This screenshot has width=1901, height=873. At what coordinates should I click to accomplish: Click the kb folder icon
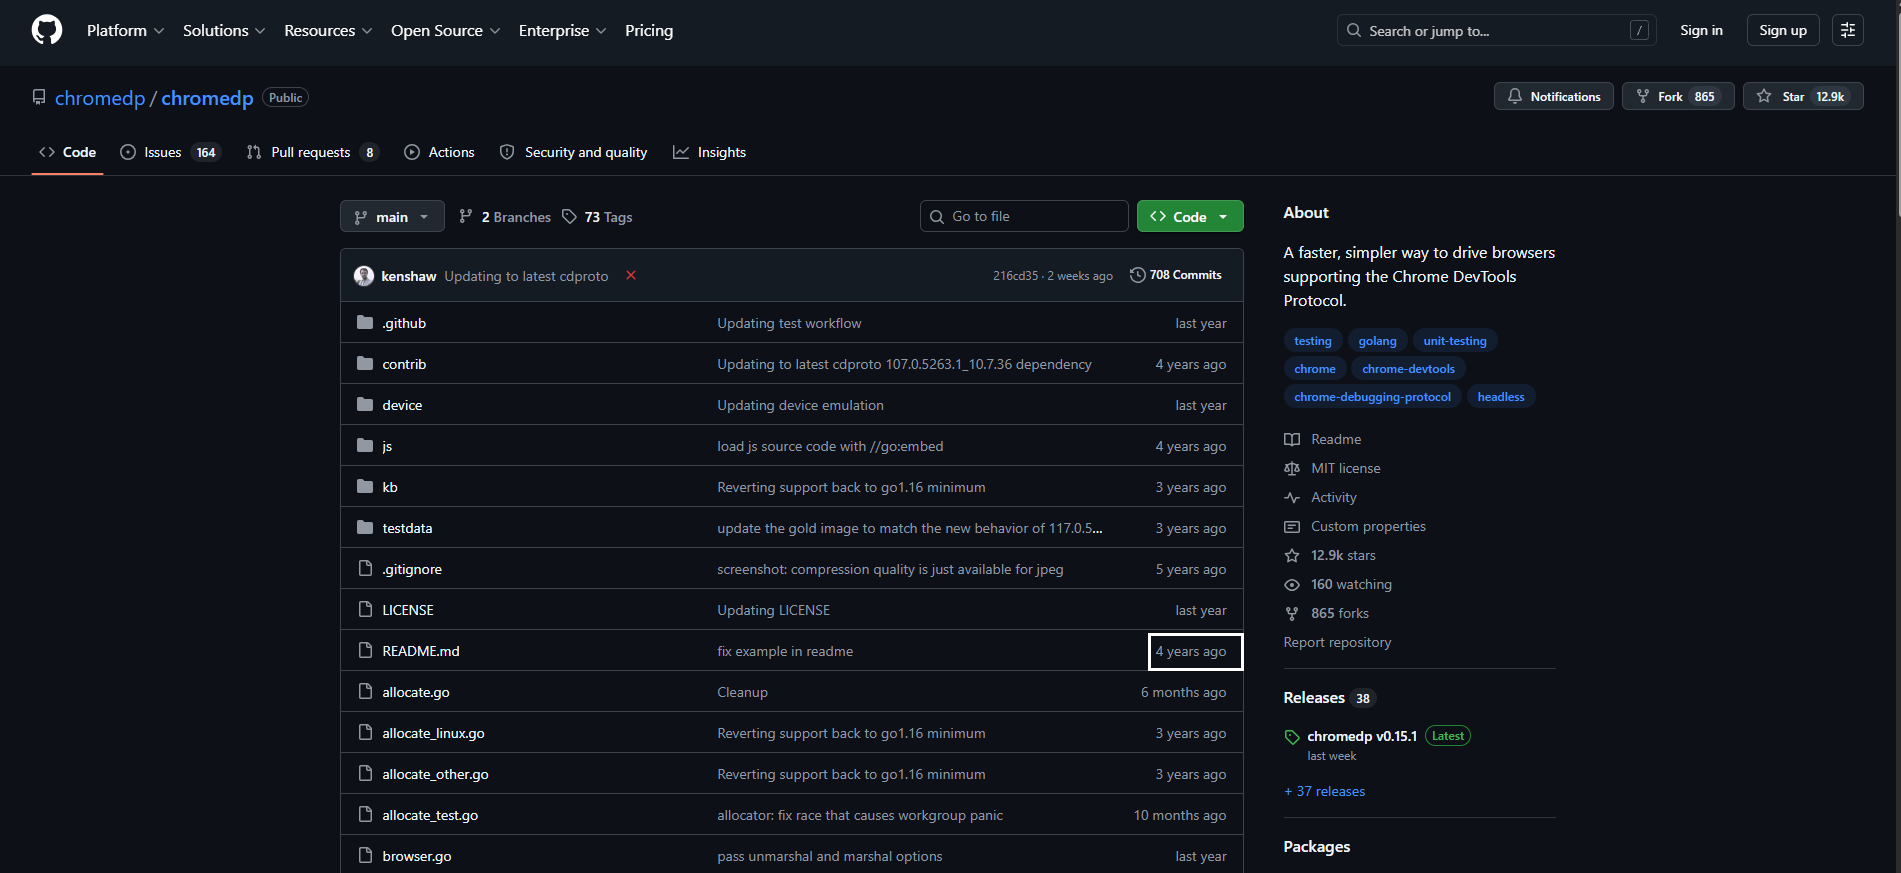[x=365, y=486]
